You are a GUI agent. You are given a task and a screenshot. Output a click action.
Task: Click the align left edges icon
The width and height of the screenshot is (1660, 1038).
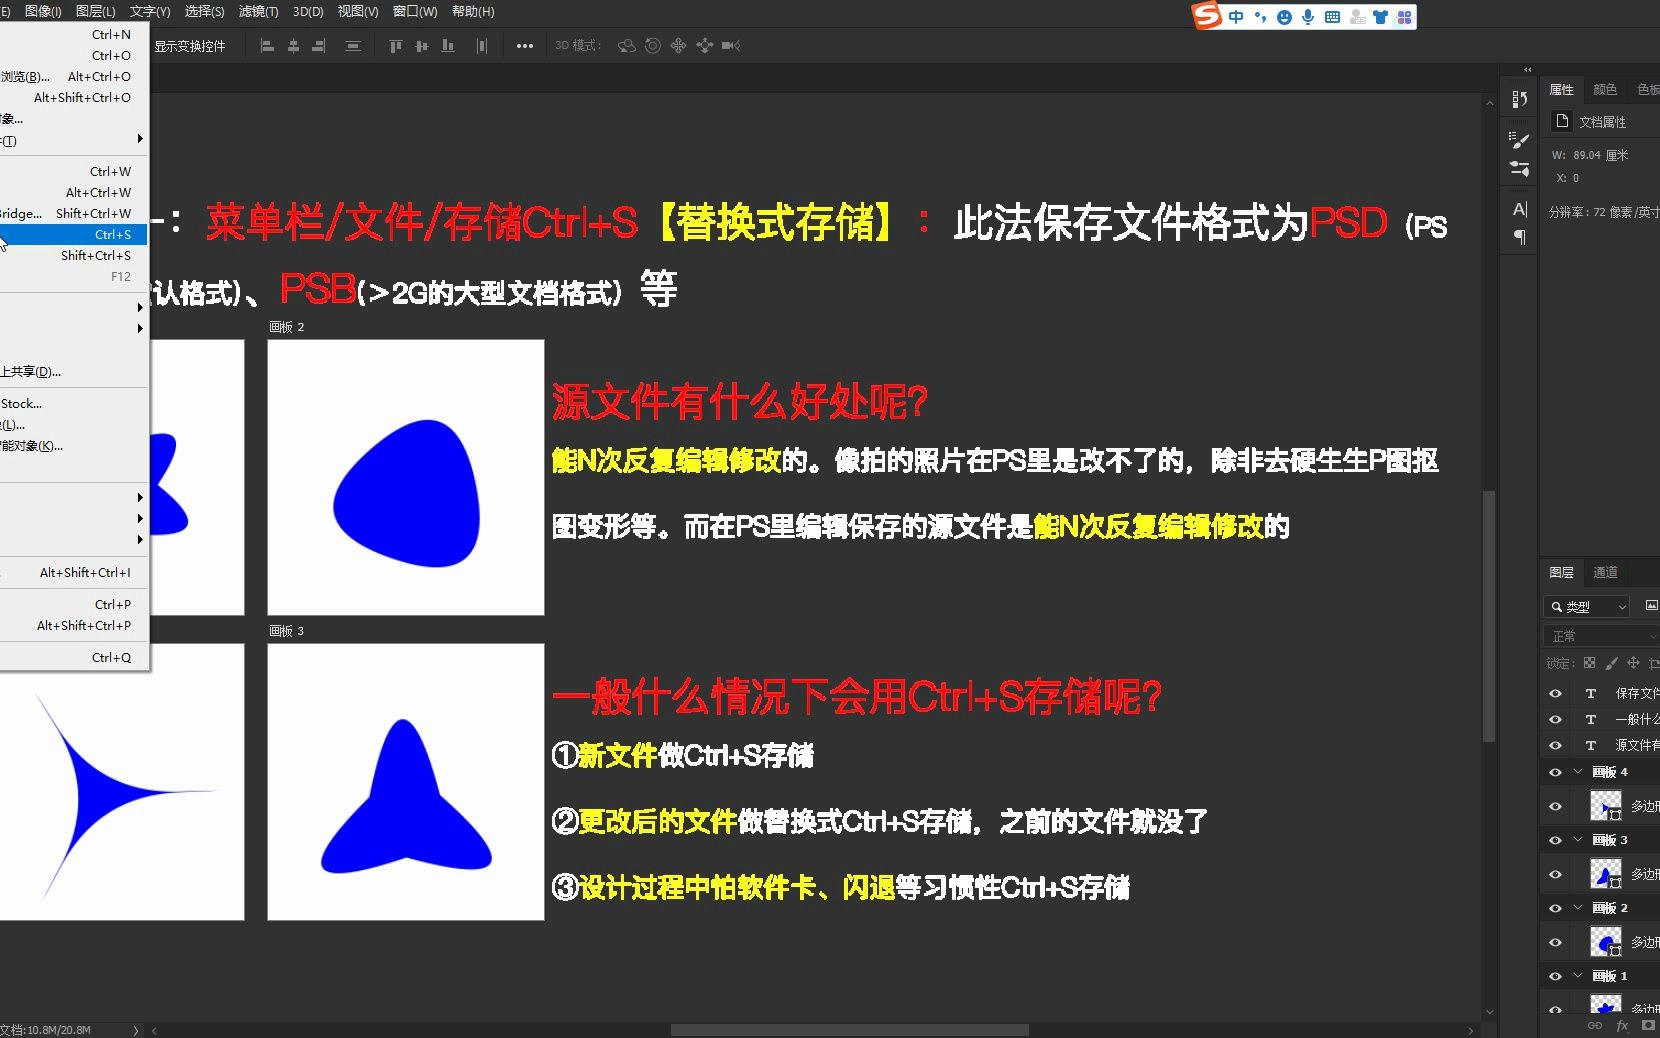[267, 46]
